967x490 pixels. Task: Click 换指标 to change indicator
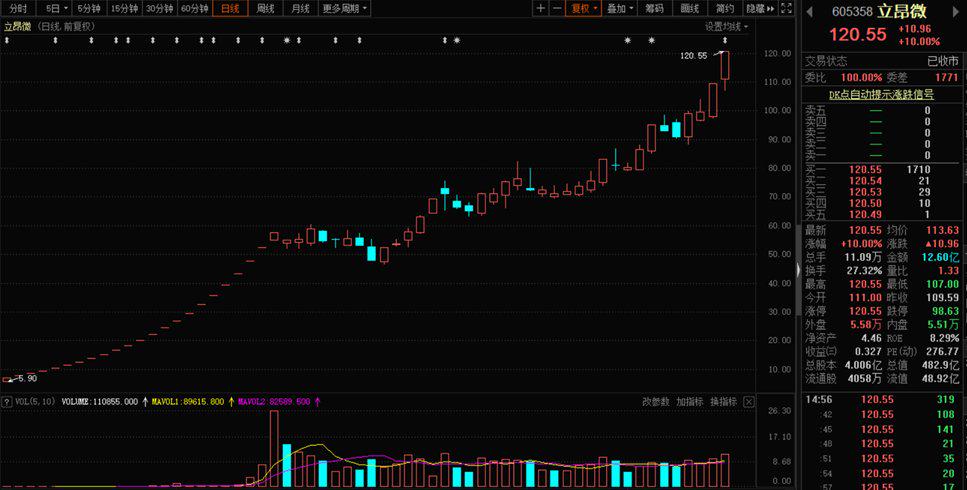[x=723, y=402]
